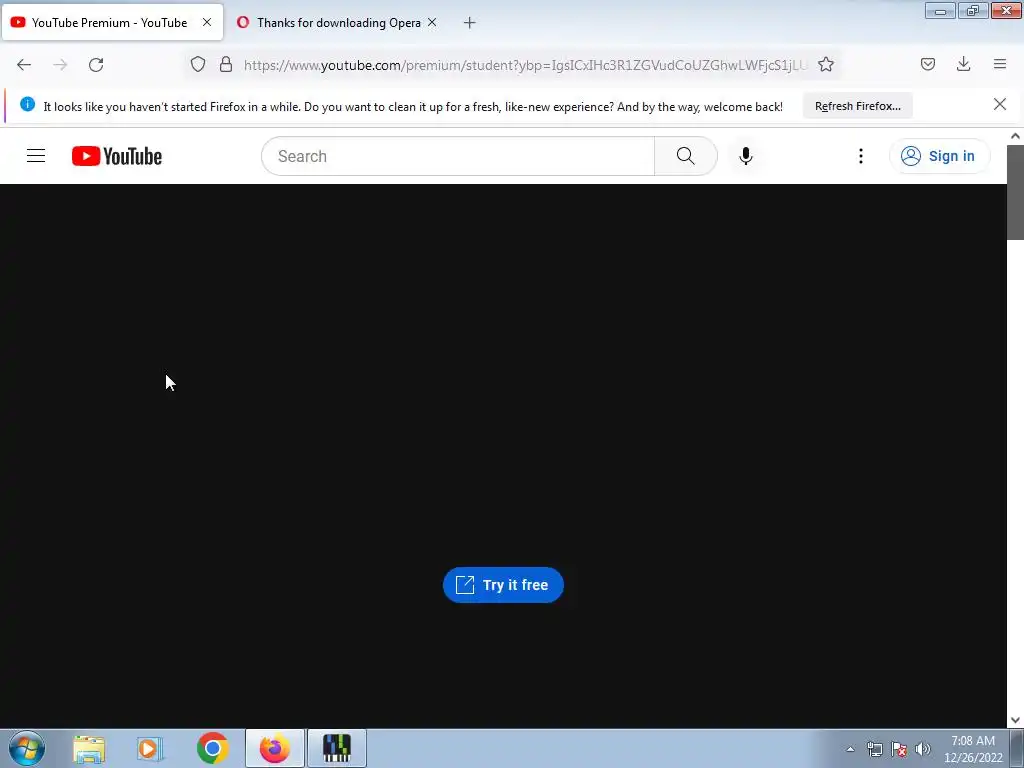The width and height of the screenshot is (1024, 768).
Task: Open Google Chrome from the taskbar
Action: click(212, 748)
